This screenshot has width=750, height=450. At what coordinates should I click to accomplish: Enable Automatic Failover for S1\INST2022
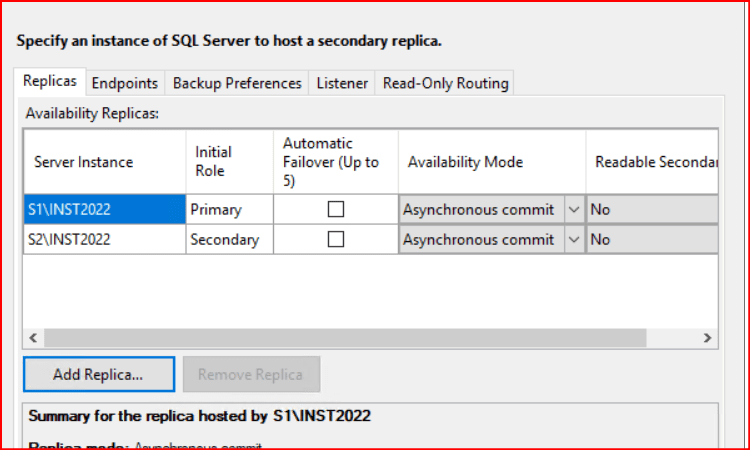click(336, 210)
